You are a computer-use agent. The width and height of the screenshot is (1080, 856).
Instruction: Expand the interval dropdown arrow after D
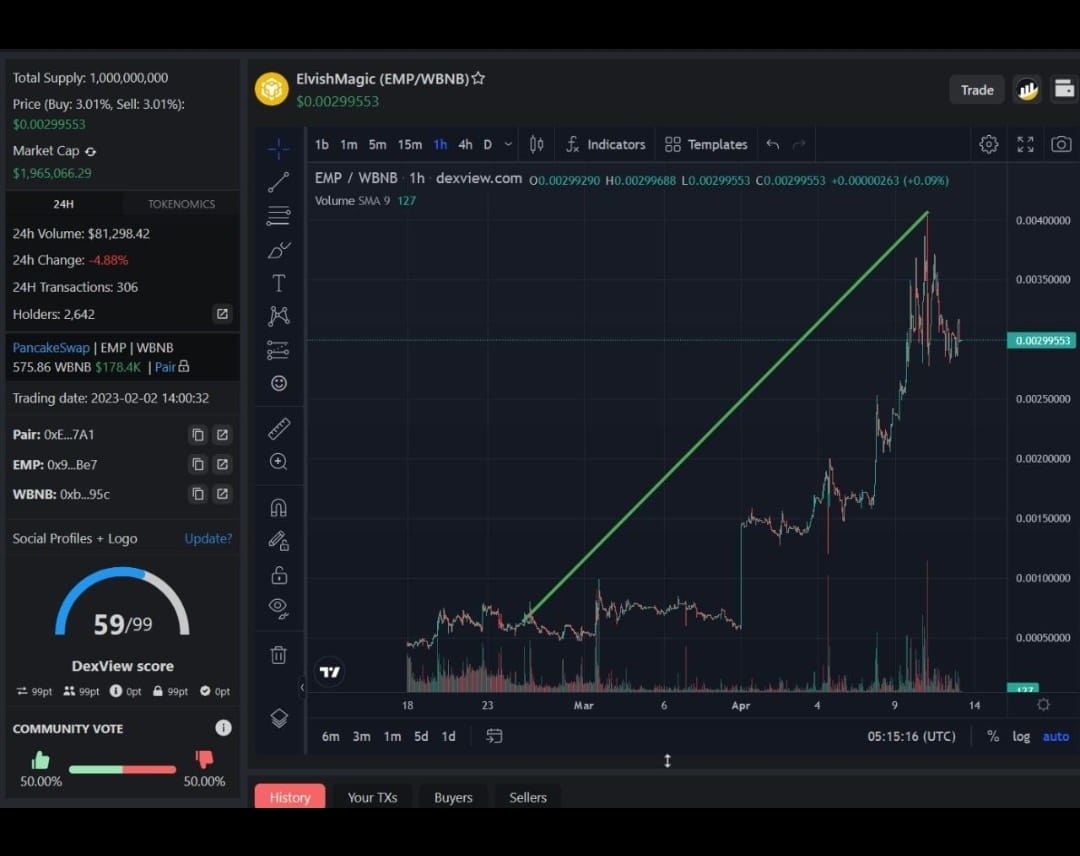coord(508,145)
